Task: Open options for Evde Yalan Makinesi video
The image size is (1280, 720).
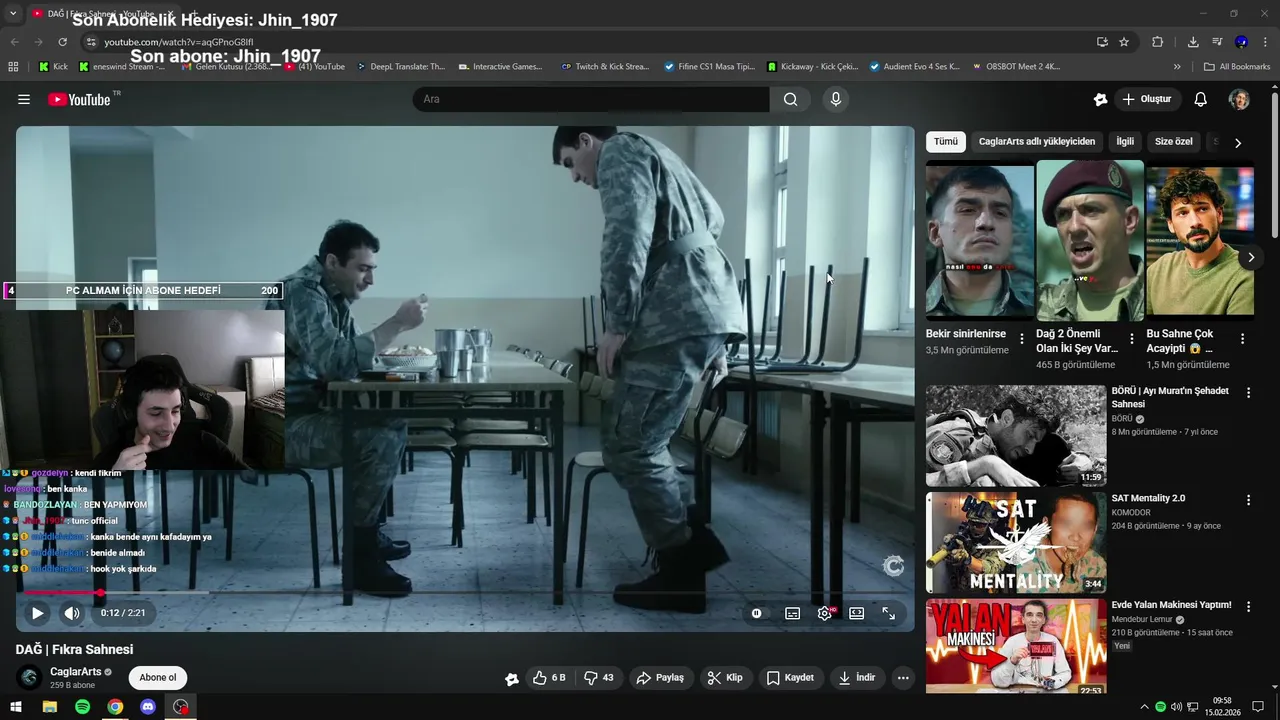Action: tap(1248, 607)
